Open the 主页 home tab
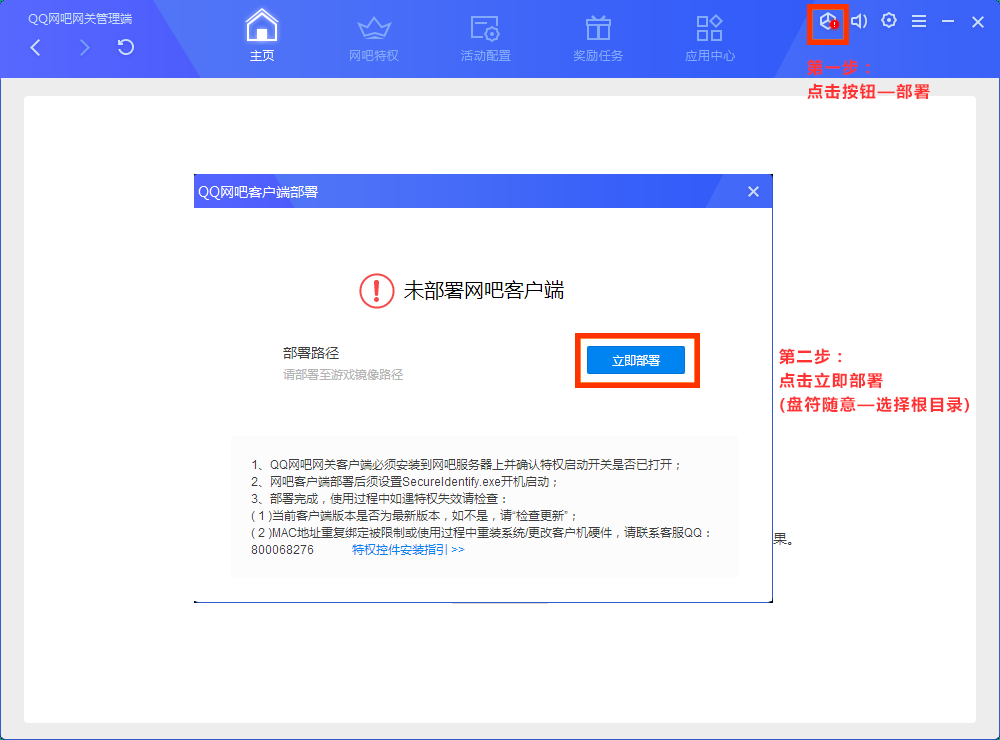Image resolution: width=1000 pixels, height=740 pixels. pos(262,36)
